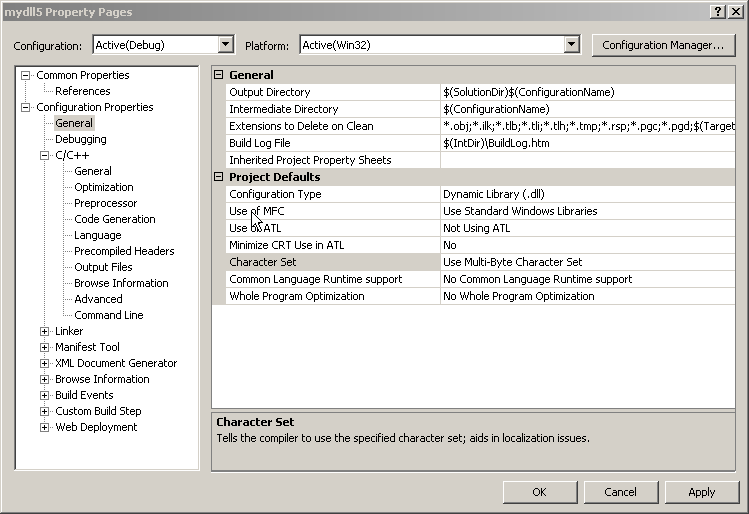Select General under C/C++
The height and width of the screenshot is (514, 749).
pyautogui.click(x=93, y=171)
